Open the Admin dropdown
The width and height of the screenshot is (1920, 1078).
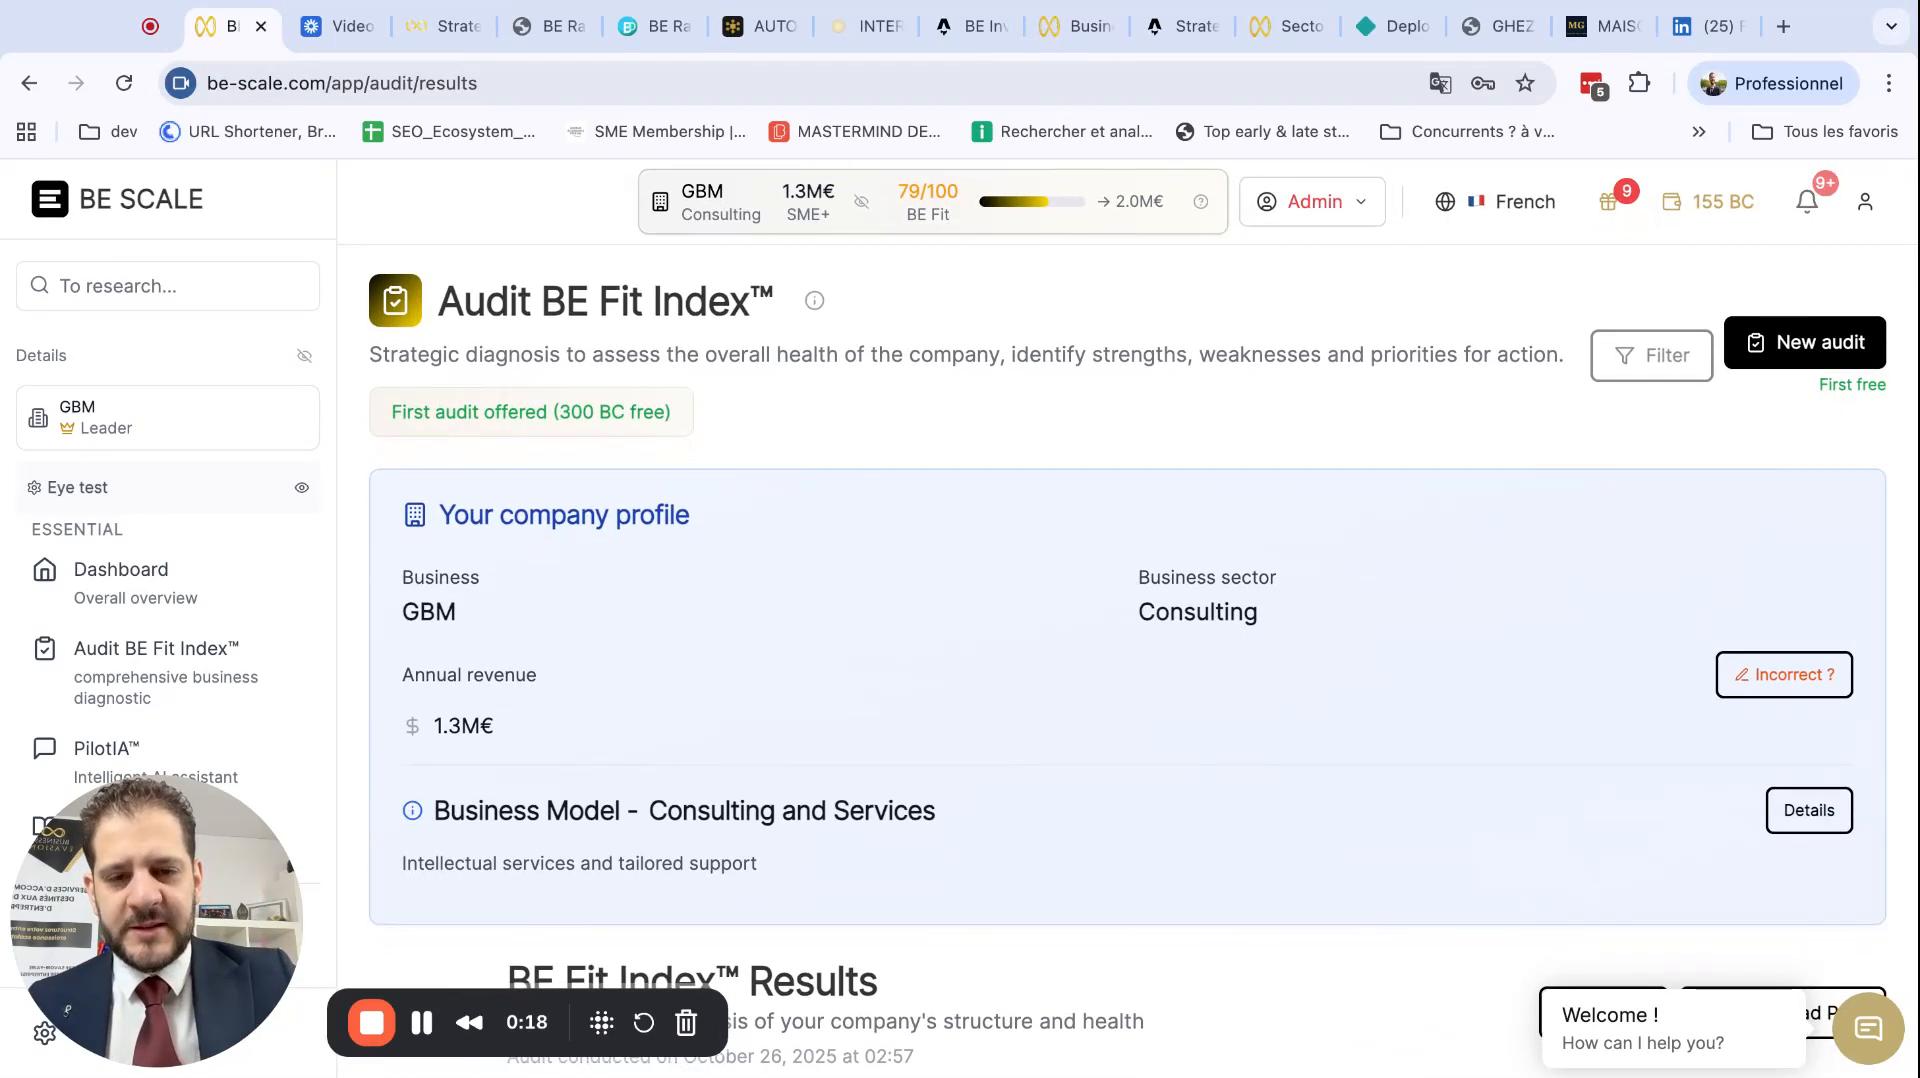tap(1312, 201)
